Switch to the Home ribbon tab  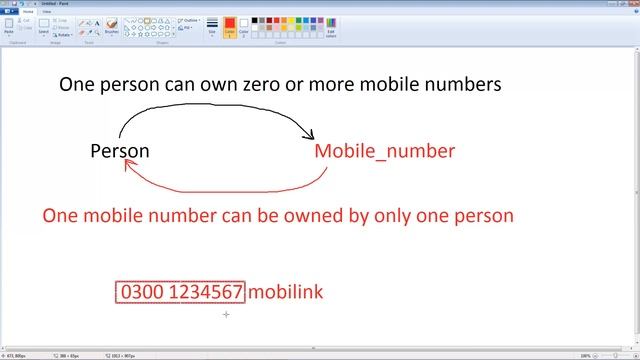point(28,11)
